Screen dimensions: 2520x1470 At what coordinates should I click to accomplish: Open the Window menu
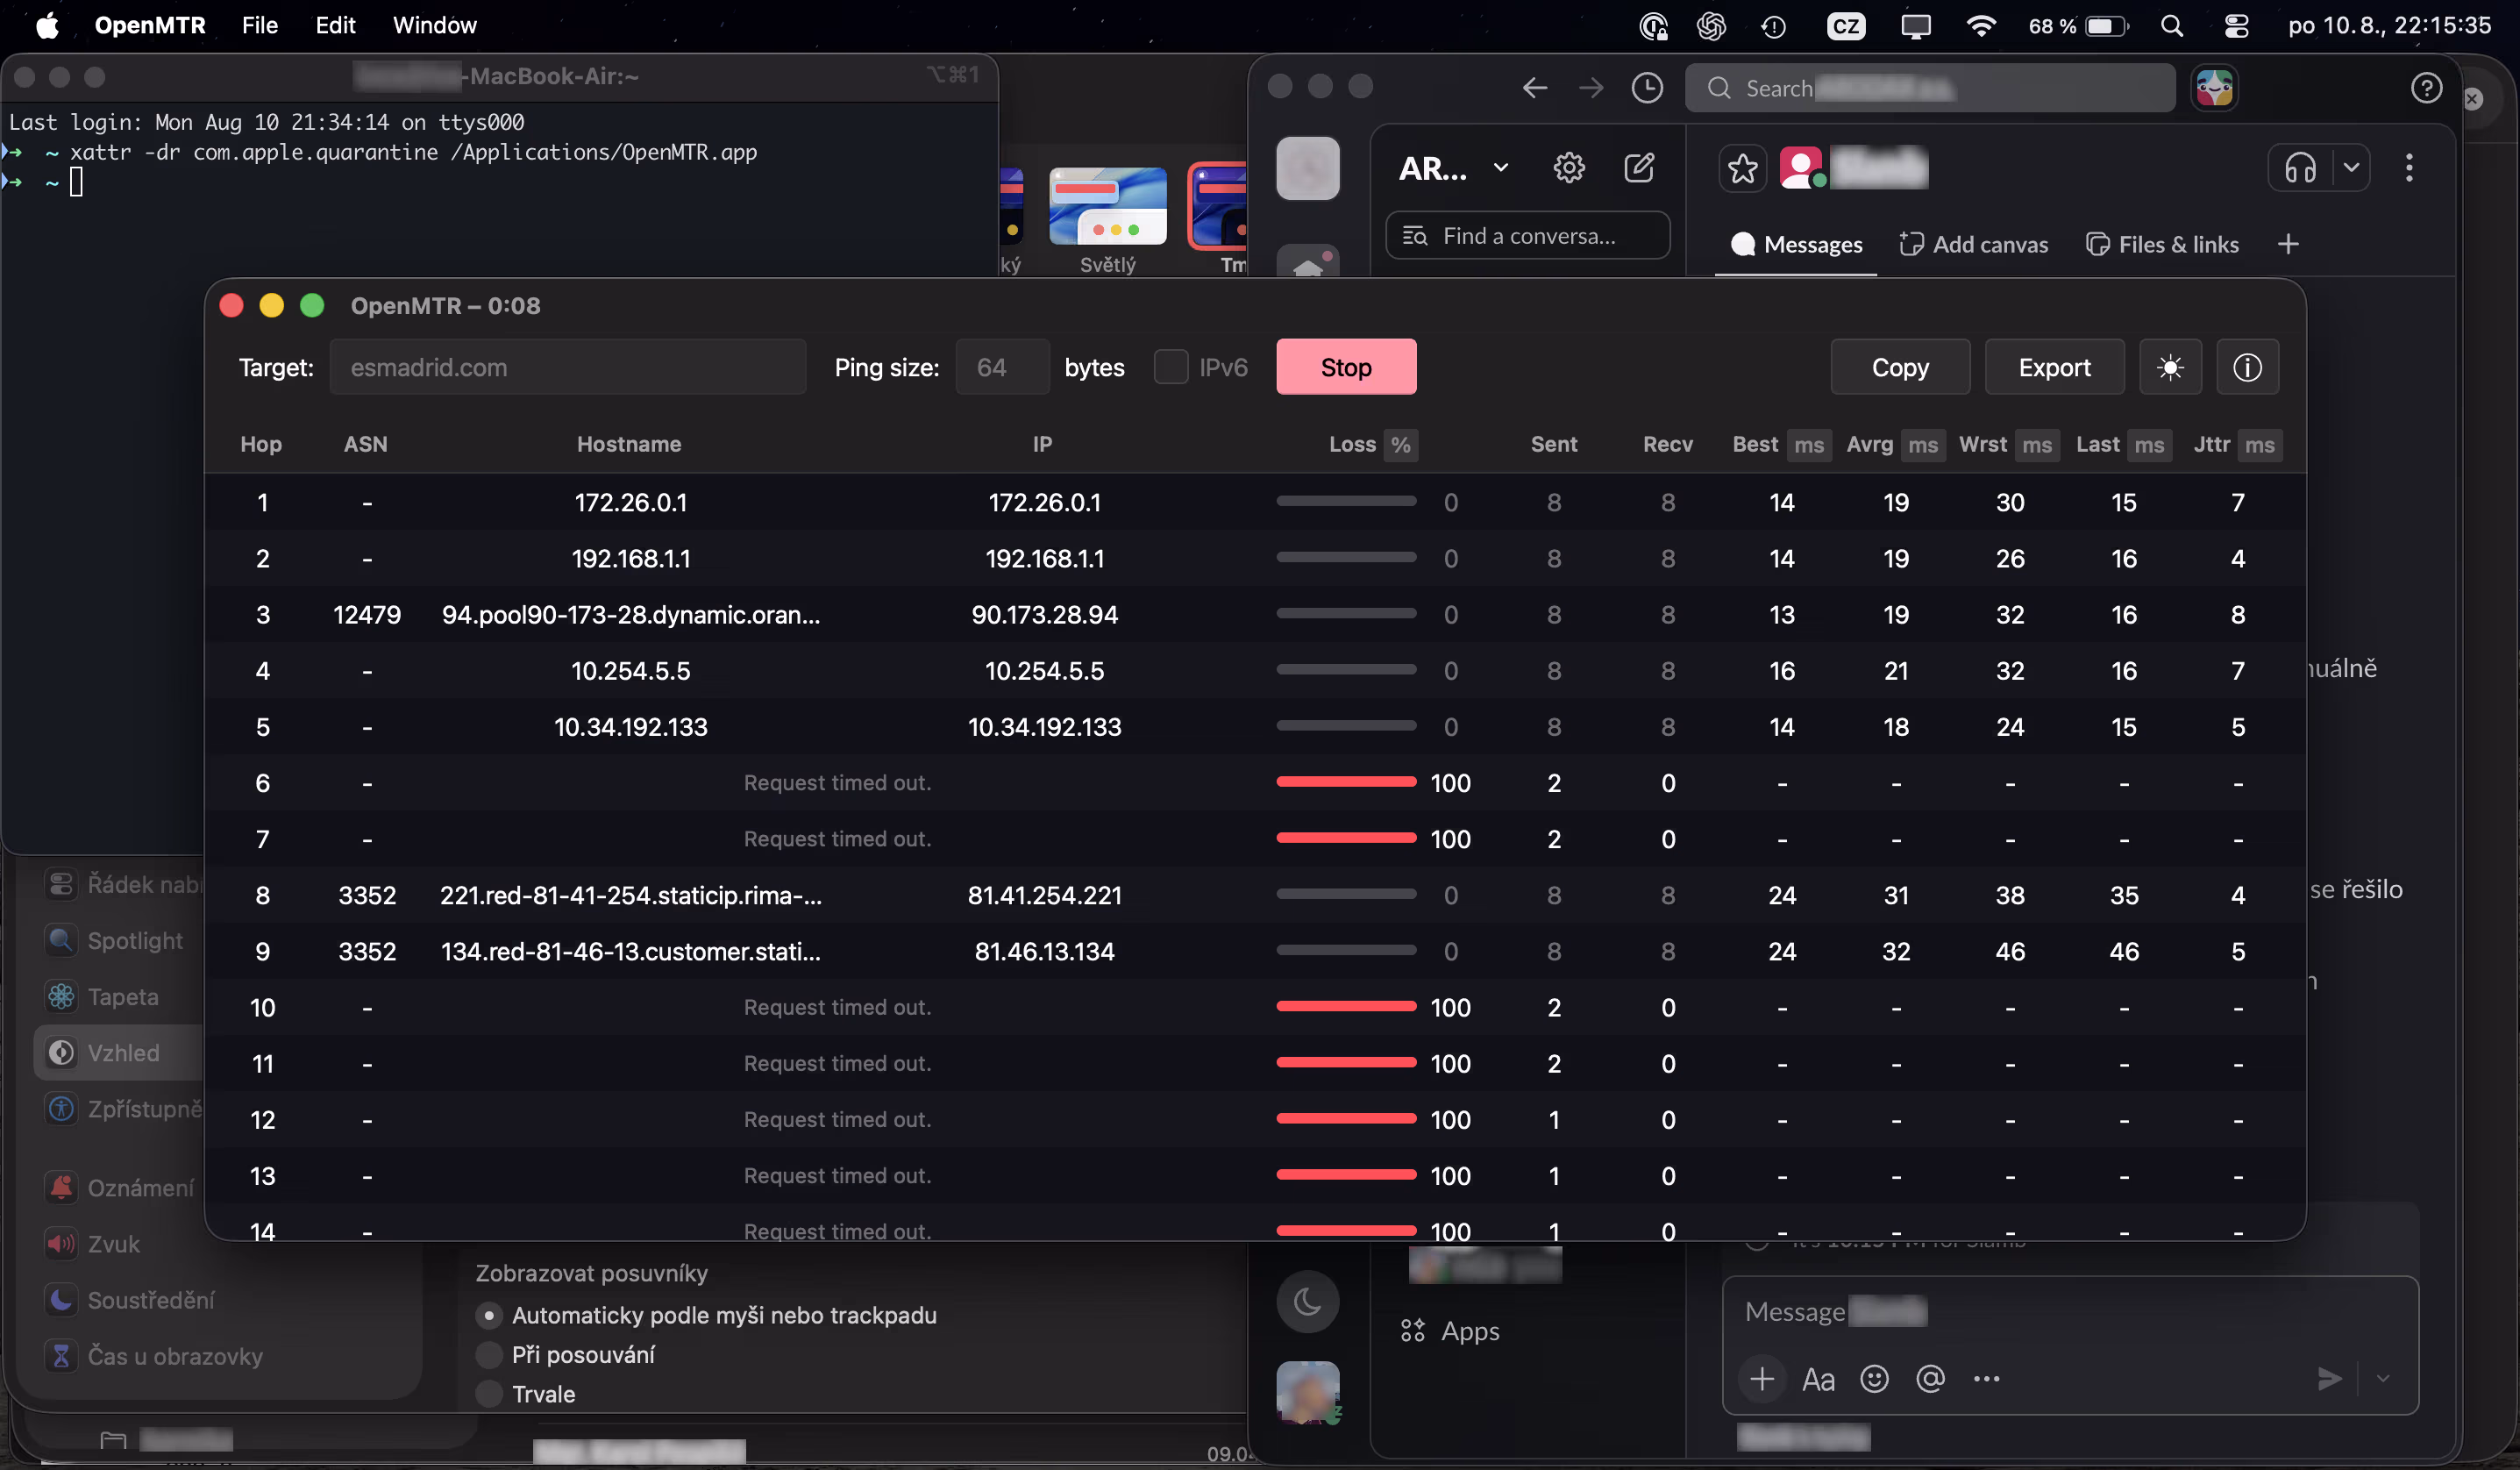[434, 25]
